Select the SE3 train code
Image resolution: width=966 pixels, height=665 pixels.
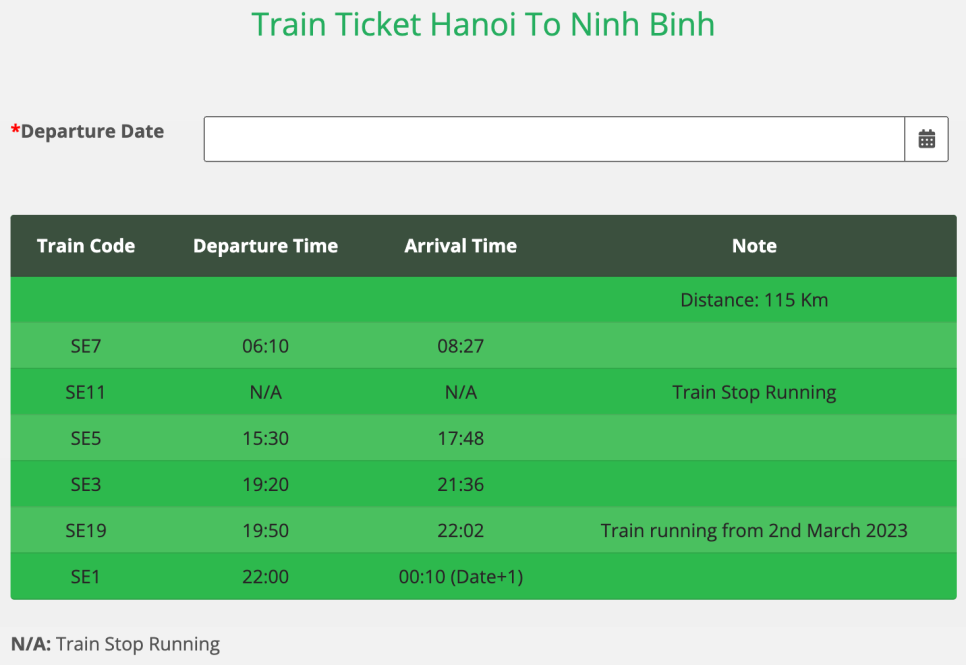click(86, 484)
